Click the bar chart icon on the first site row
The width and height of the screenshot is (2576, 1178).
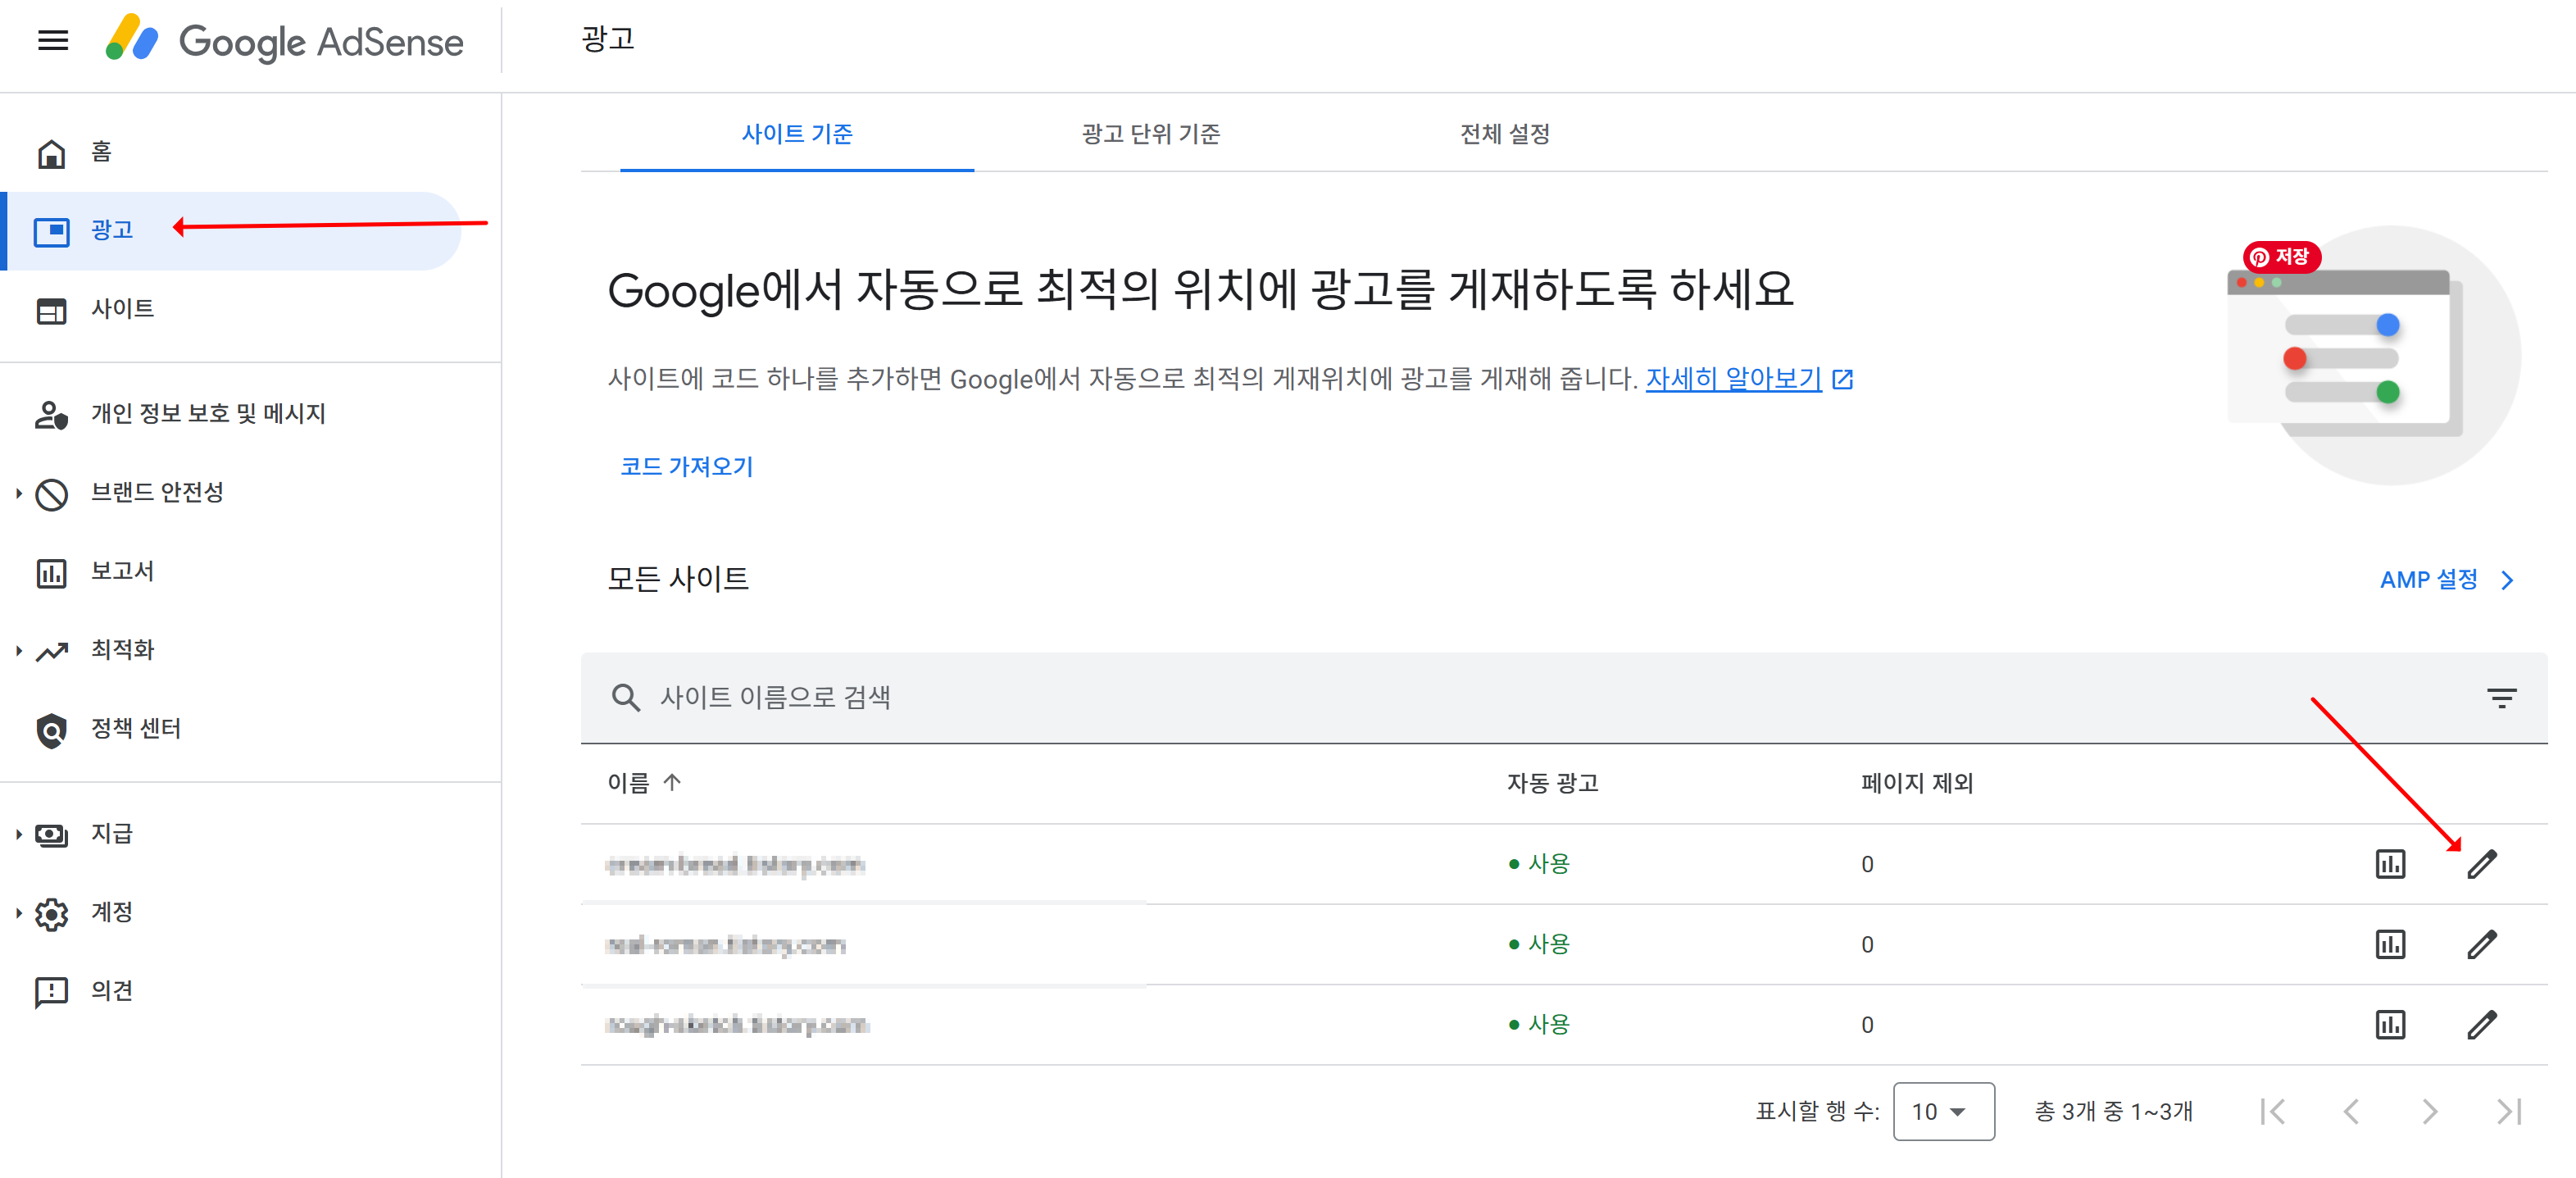[x=2390, y=864]
